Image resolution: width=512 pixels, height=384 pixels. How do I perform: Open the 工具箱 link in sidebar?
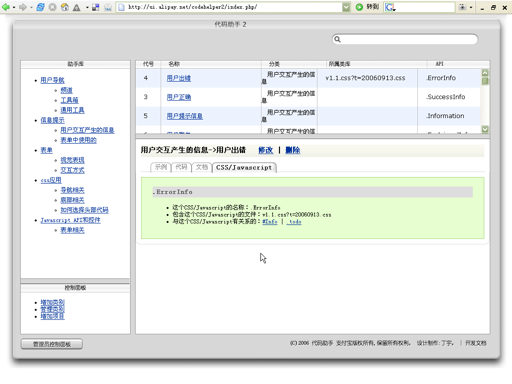[69, 100]
